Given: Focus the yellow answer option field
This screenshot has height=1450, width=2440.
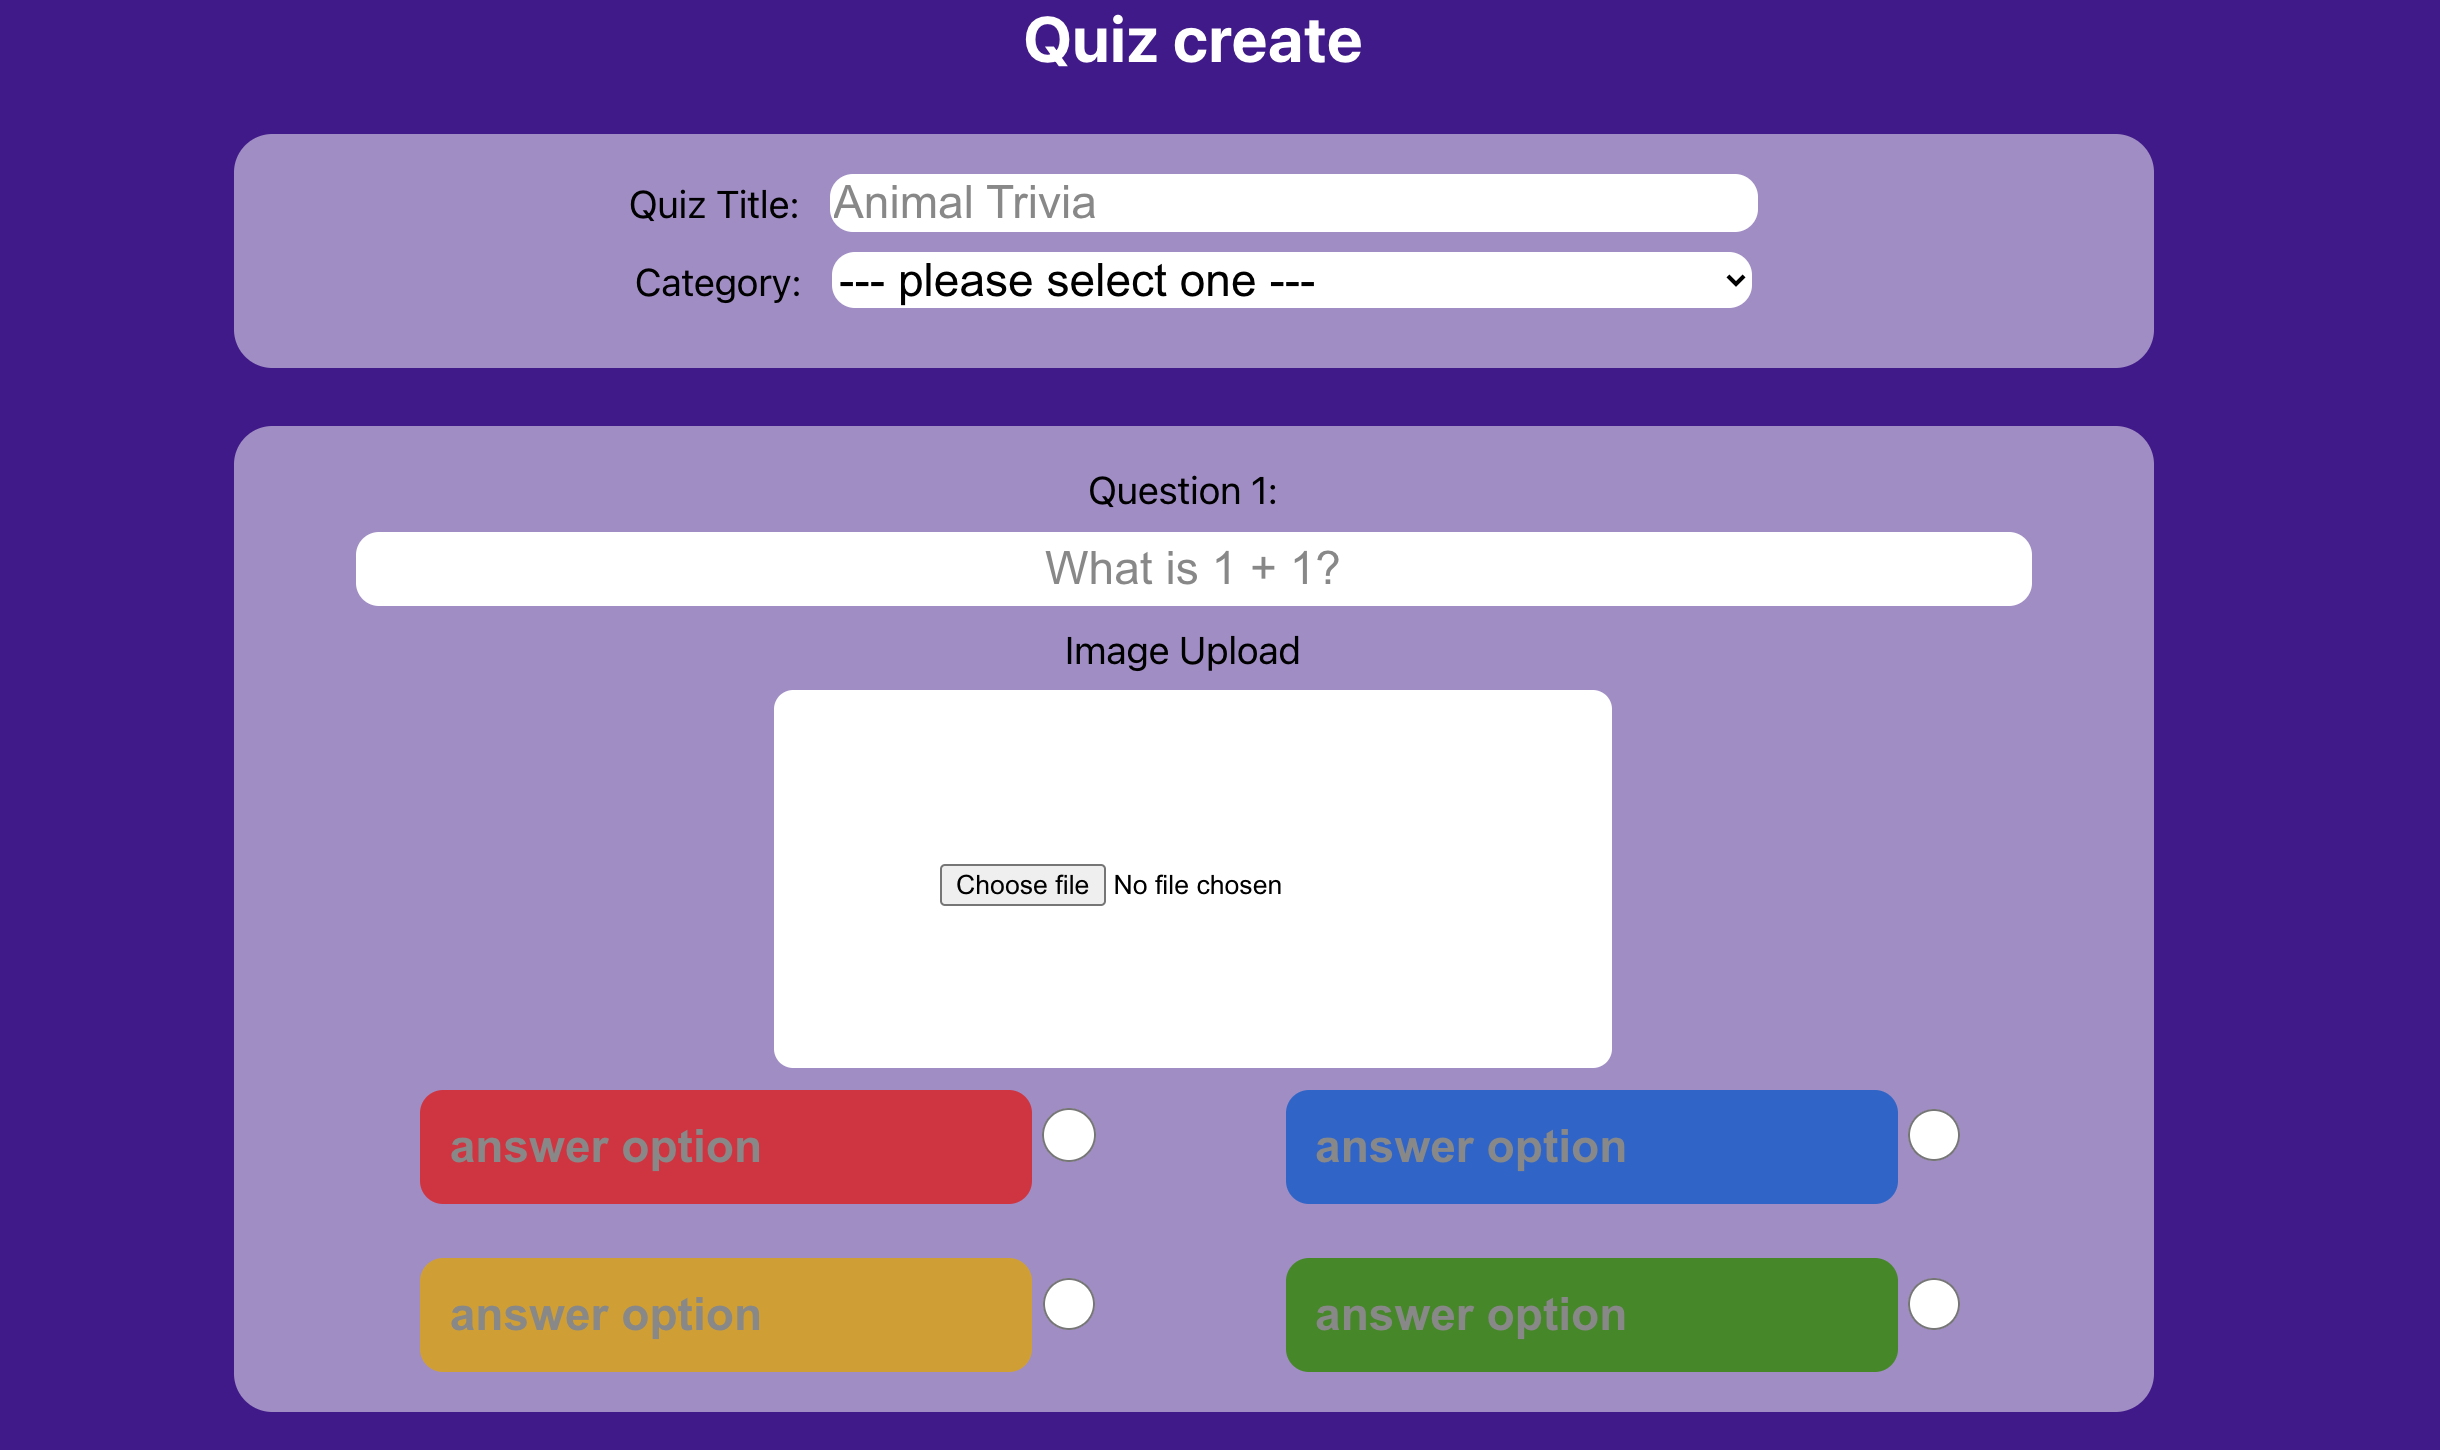Looking at the screenshot, I should point(725,1315).
